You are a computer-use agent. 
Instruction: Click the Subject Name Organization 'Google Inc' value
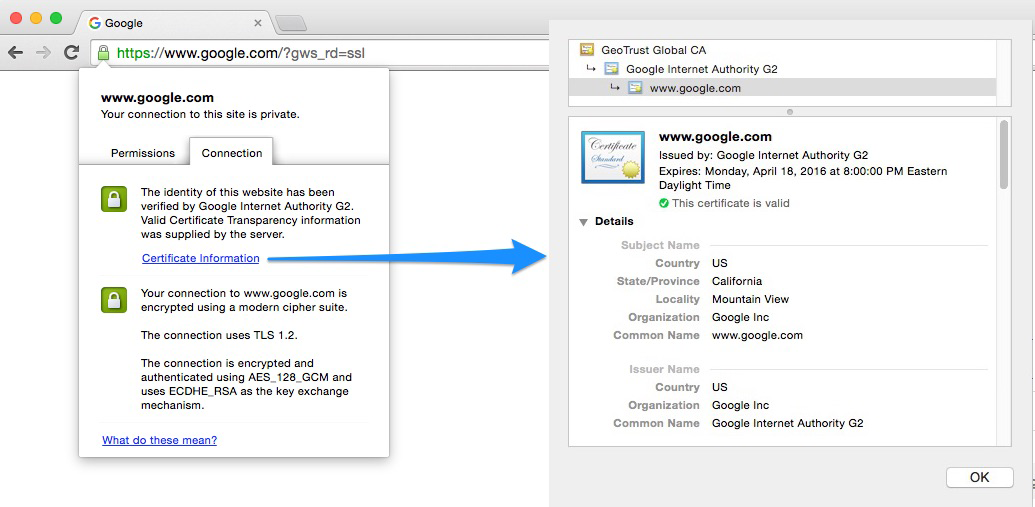[740, 318]
